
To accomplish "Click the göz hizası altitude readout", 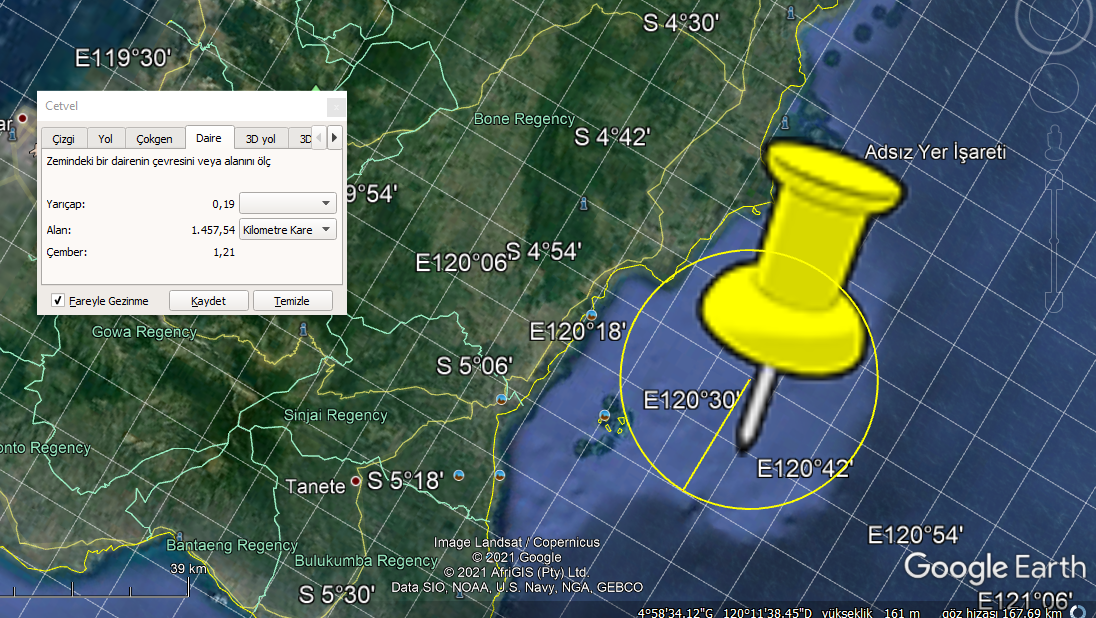I will [x=1002, y=612].
